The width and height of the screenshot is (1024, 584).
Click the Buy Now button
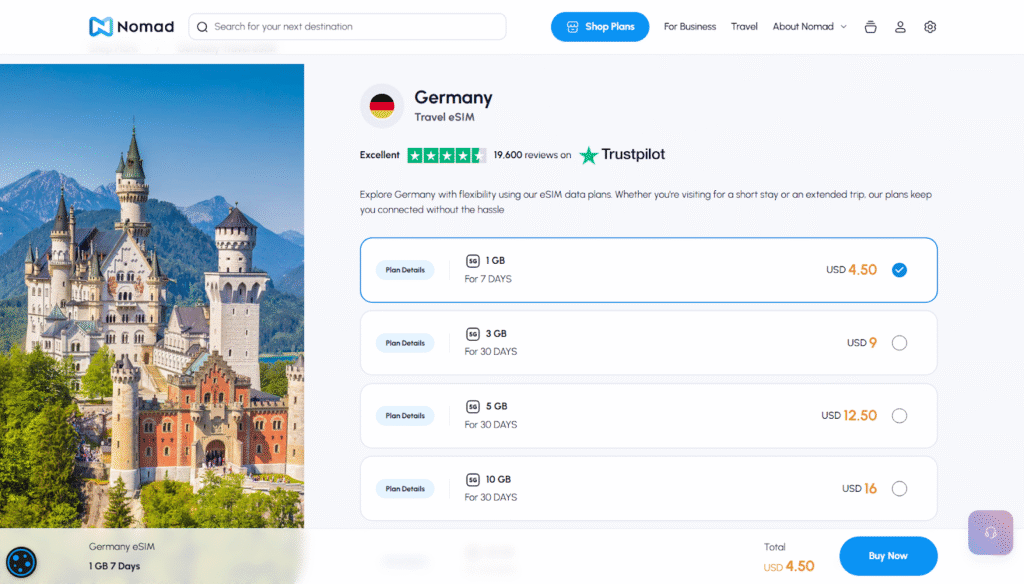[x=888, y=556]
